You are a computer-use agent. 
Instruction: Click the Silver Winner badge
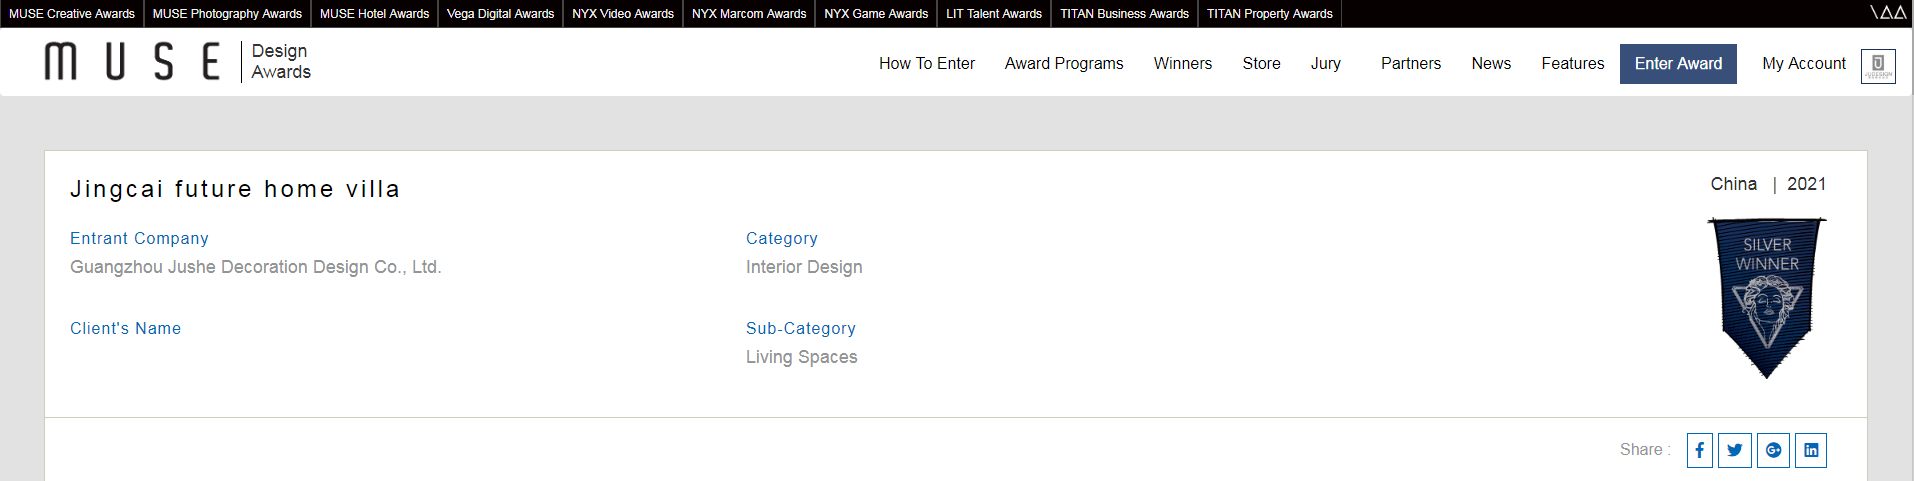(1766, 297)
